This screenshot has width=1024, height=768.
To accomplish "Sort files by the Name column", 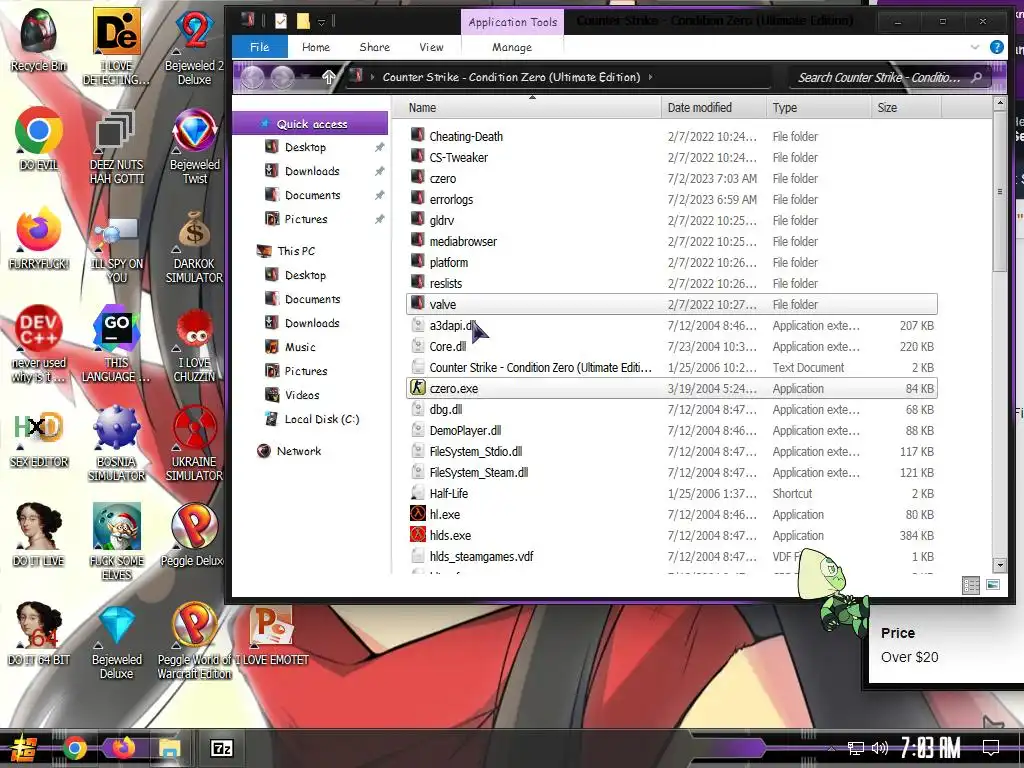I will [x=528, y=108].
